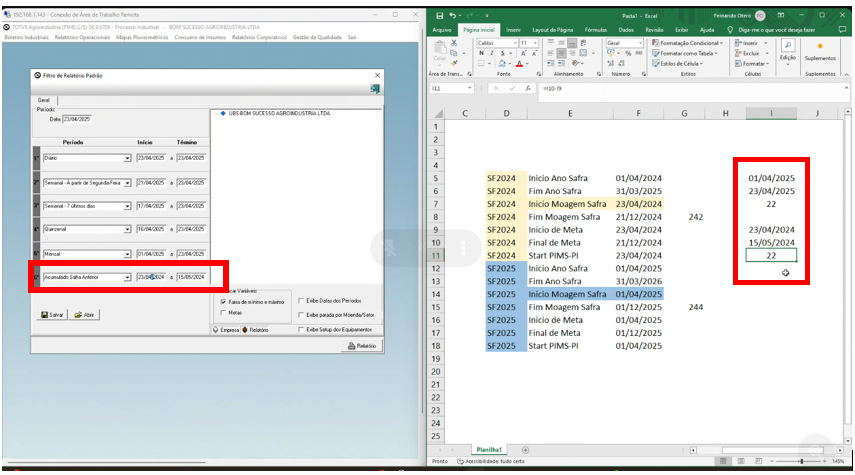This screenshot has height=475, width=855.
Task: Save the Excel workbook using the quick-access disk icon
Action: tap(439, 16)
